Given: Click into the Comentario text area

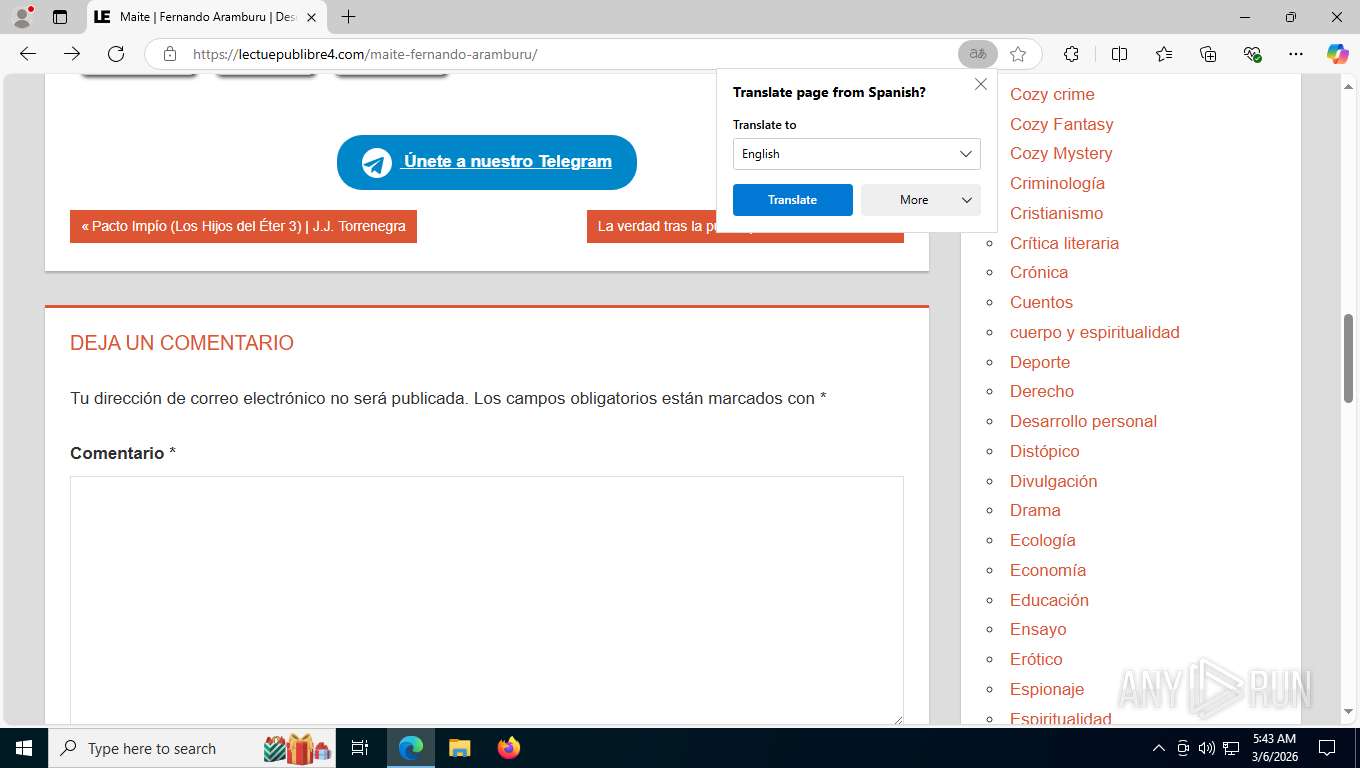Looking at the screenshot, I should point(487,600).
